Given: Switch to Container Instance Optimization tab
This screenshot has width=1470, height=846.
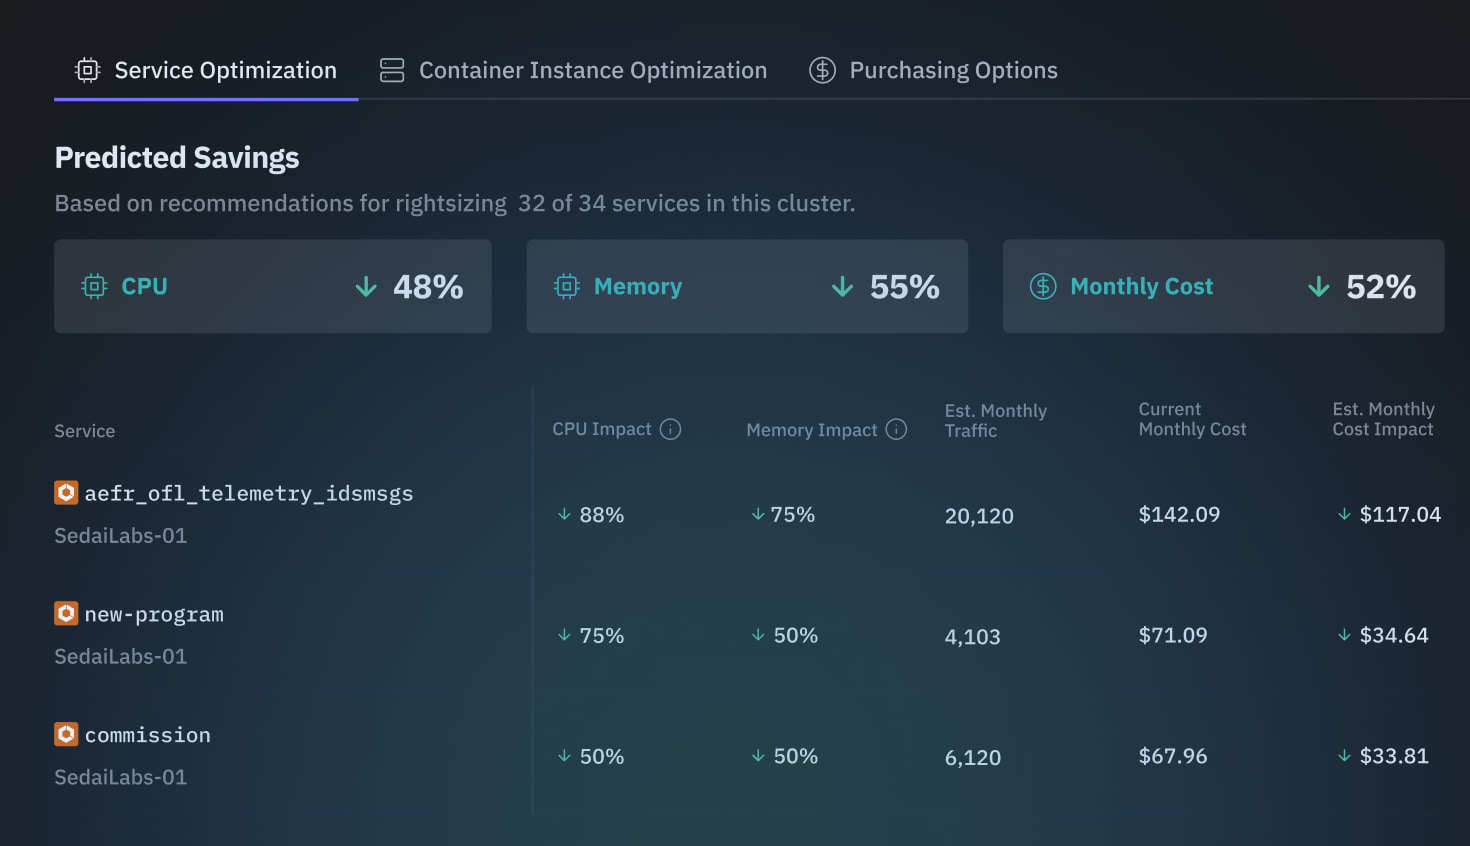Looking at the screenshot, I should click(573, 70).
